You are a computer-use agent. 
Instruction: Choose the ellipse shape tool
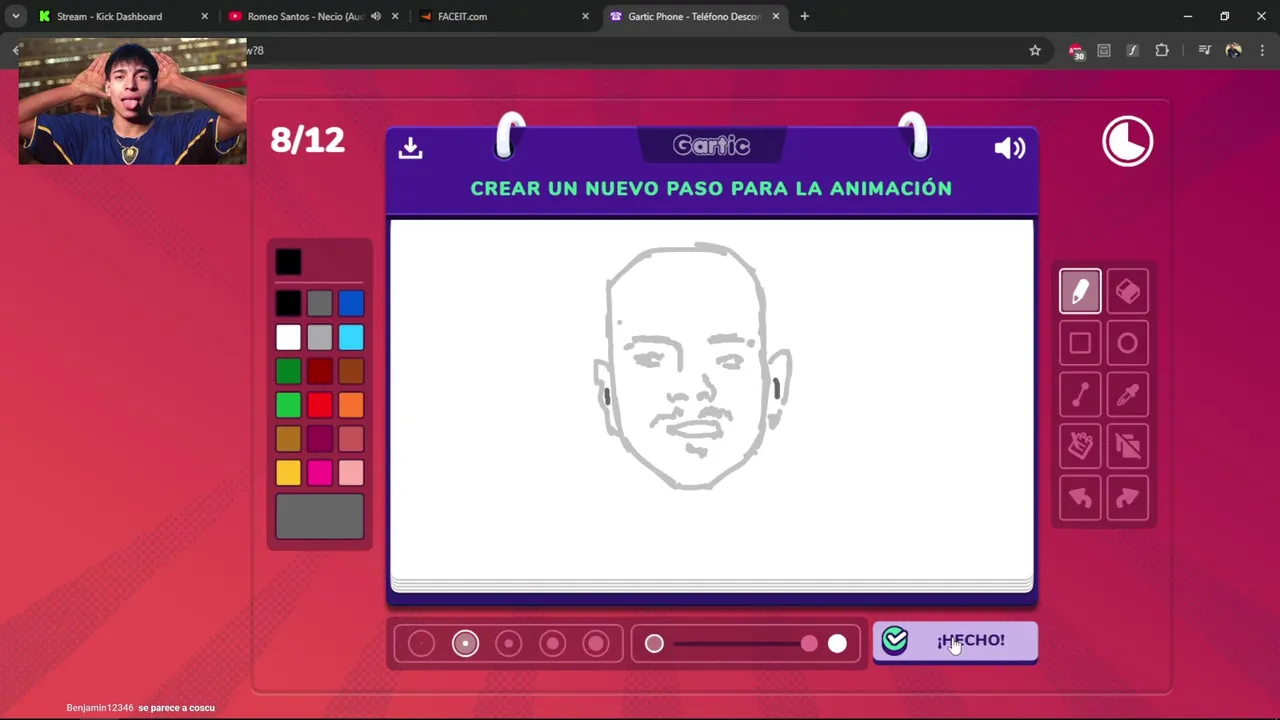coord(1128,344)
